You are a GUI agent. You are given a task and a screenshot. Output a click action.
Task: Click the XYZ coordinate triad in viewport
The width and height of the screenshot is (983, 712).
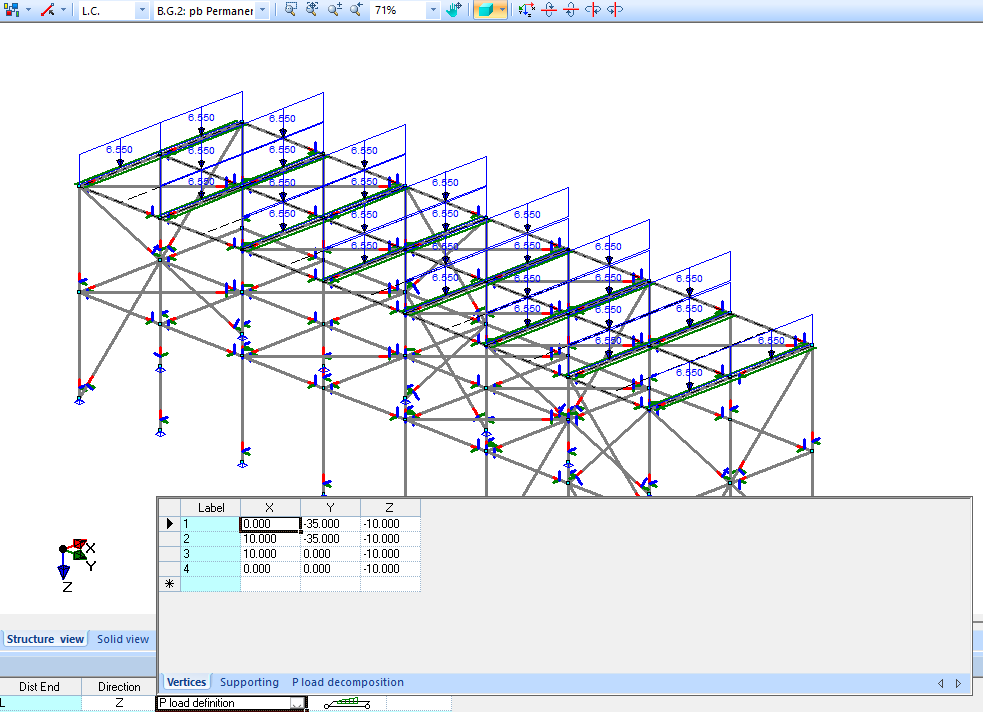[x=76, y=564]
